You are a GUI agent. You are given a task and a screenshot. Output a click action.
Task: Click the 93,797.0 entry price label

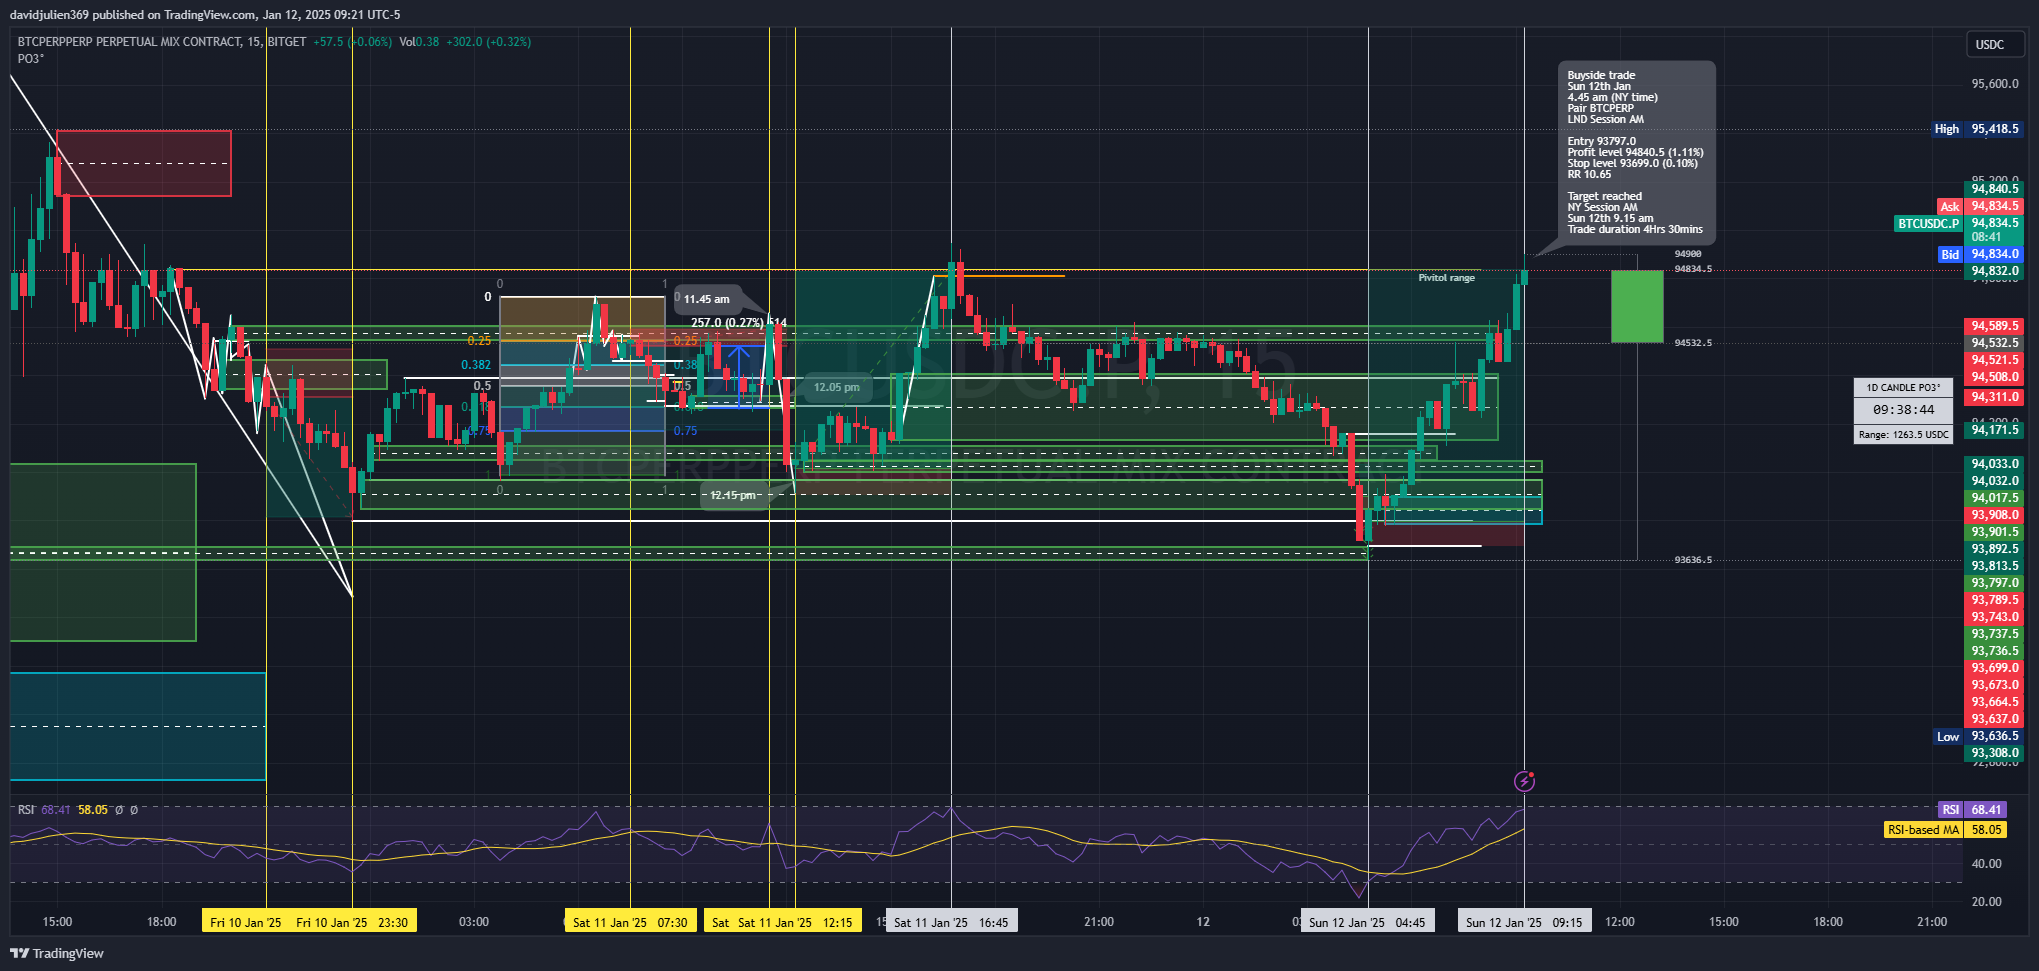tap(1994, 583)
